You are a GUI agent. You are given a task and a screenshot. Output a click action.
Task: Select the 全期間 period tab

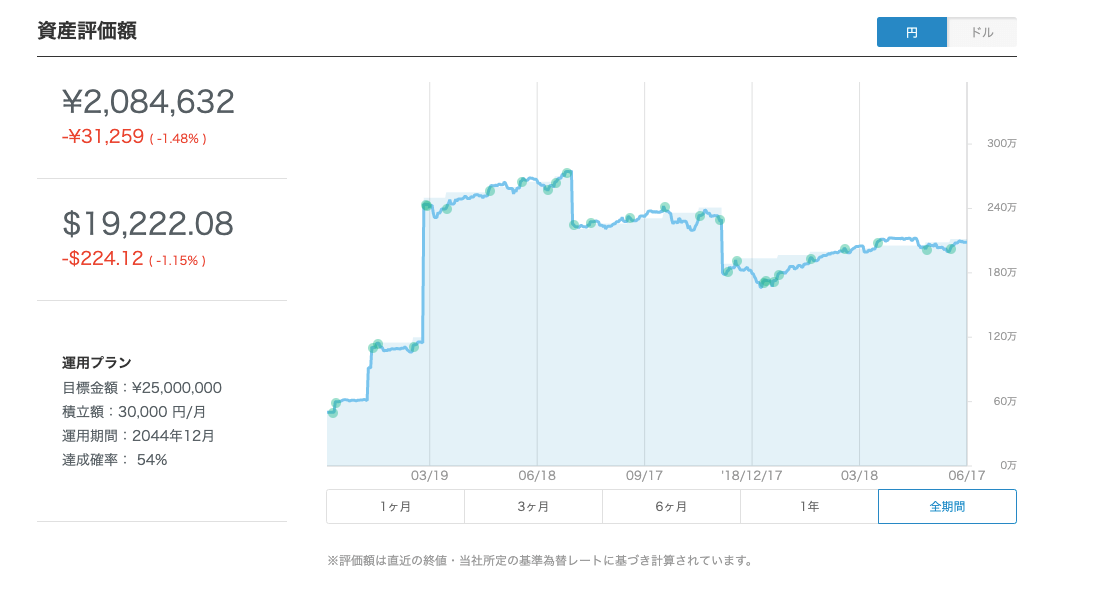(x=947, y=506)
